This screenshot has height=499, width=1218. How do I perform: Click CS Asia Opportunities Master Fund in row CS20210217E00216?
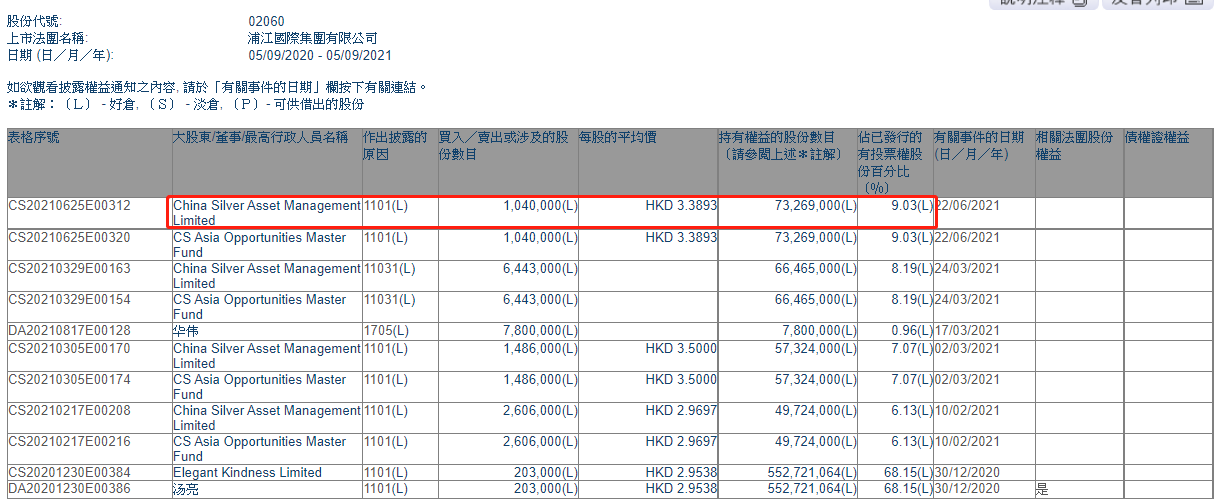[260, 449]
